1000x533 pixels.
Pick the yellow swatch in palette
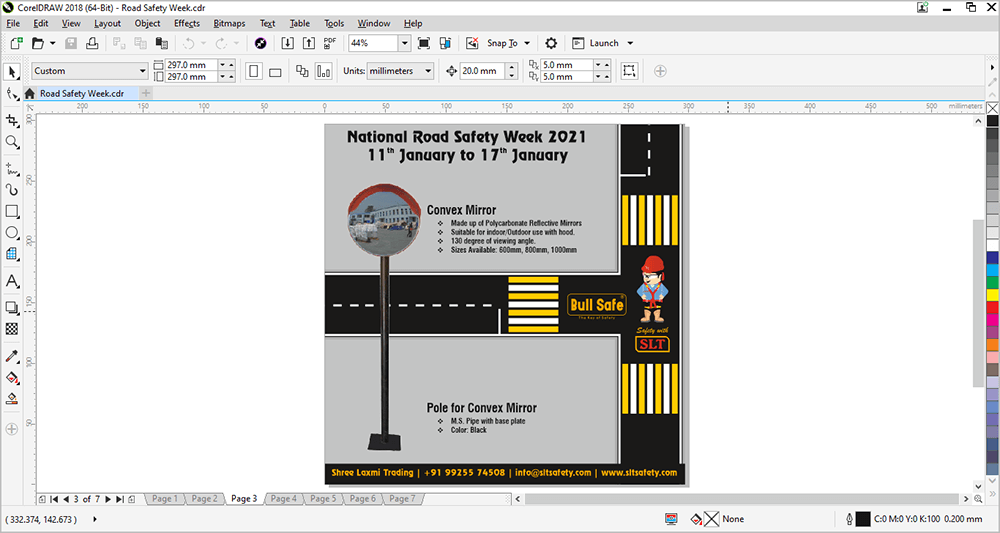click(x=992, y=295)
